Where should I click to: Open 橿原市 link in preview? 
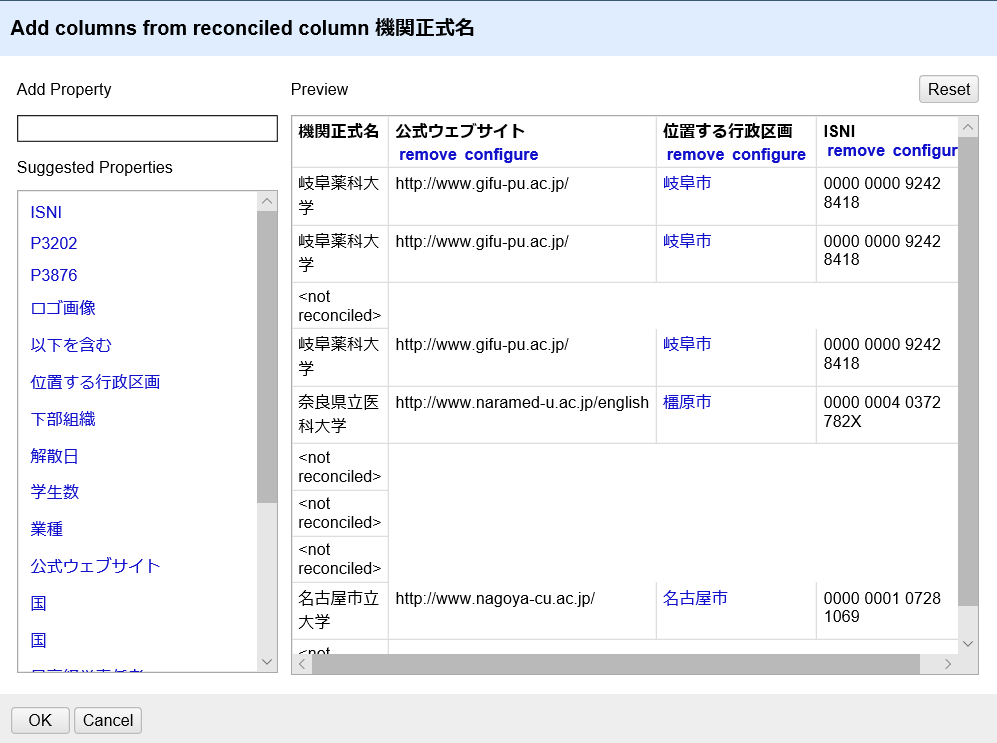click(x=687, y=402)
